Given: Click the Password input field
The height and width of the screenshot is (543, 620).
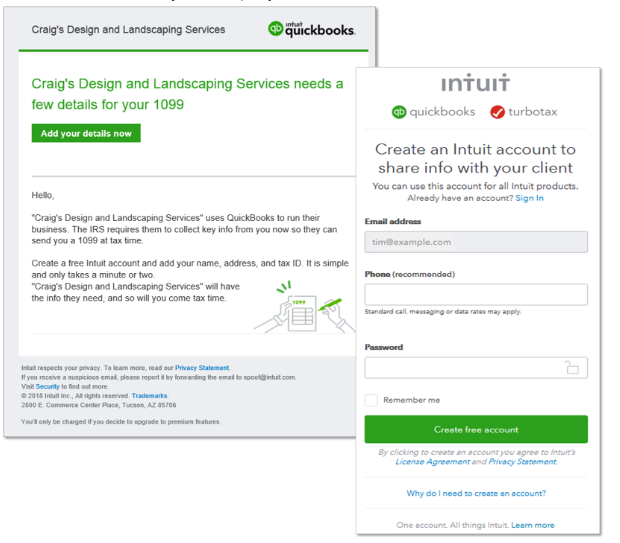Looking at the screenshot, I should tap(476, 367).
